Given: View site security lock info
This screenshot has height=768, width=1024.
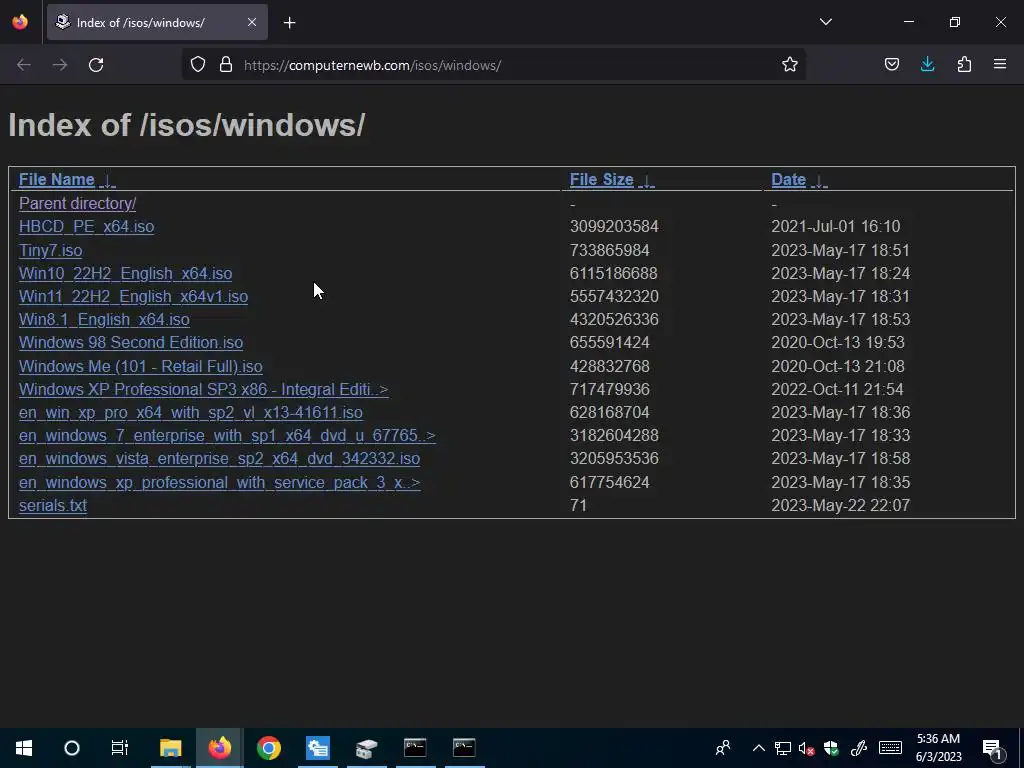Looking at the screenshot, I should point(226,65).
